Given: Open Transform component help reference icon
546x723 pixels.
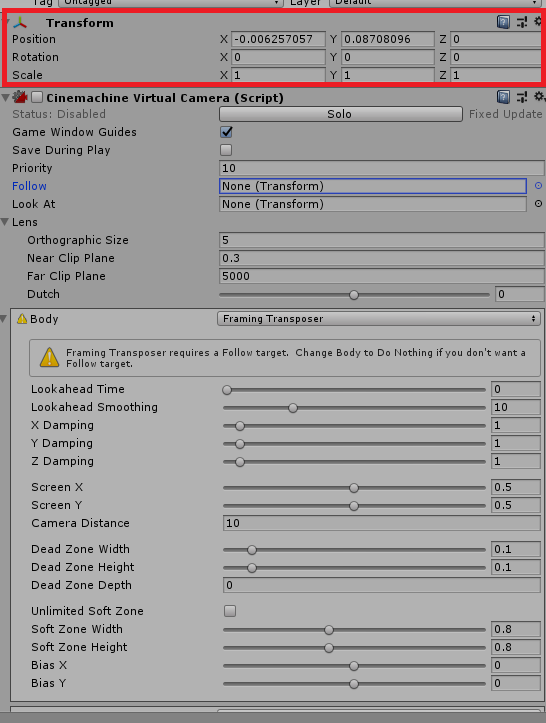Looking at the screenshot, I should pyautogui.click(x=503, y=22).
